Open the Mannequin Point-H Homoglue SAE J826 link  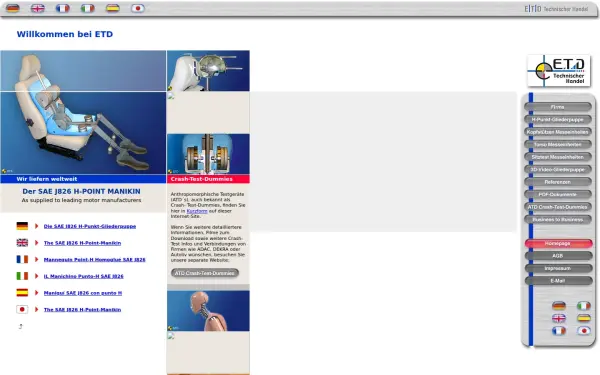click(95, 259)
